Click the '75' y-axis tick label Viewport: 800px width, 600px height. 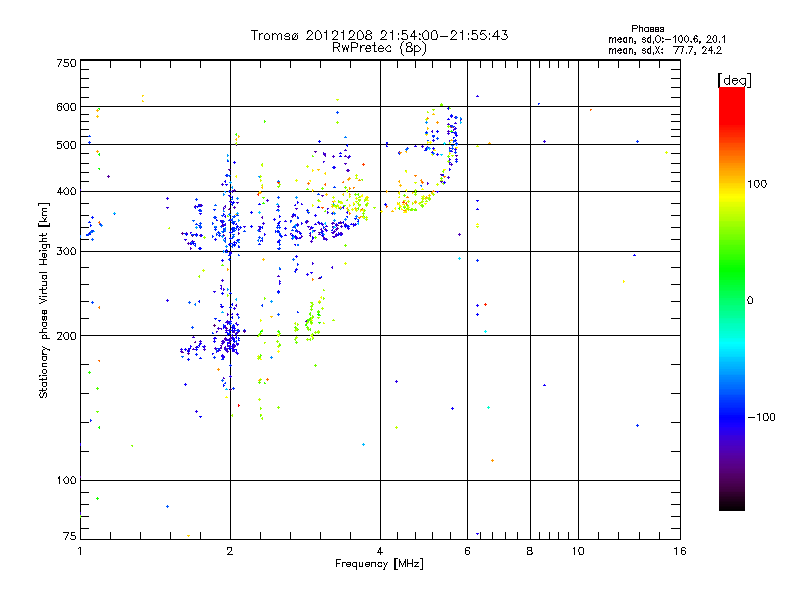point(70,536)
